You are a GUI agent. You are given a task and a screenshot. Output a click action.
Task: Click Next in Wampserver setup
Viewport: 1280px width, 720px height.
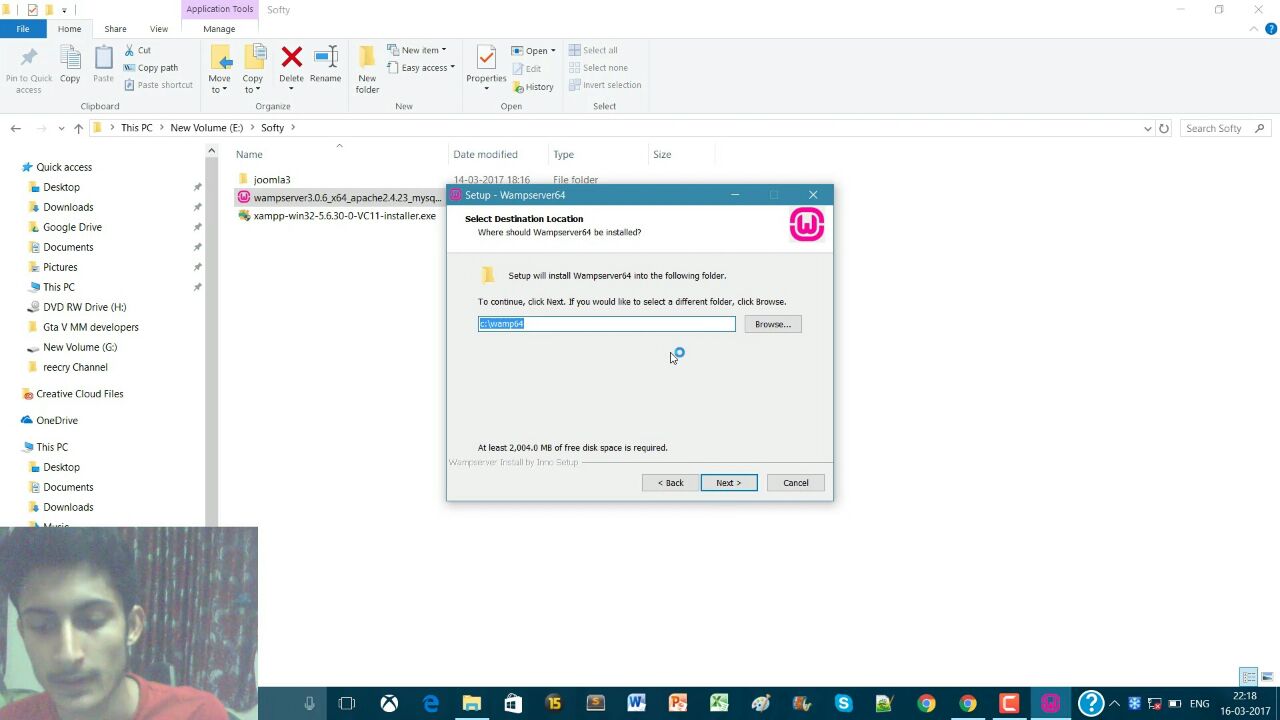pyautogui.click(x=729, y=483)
